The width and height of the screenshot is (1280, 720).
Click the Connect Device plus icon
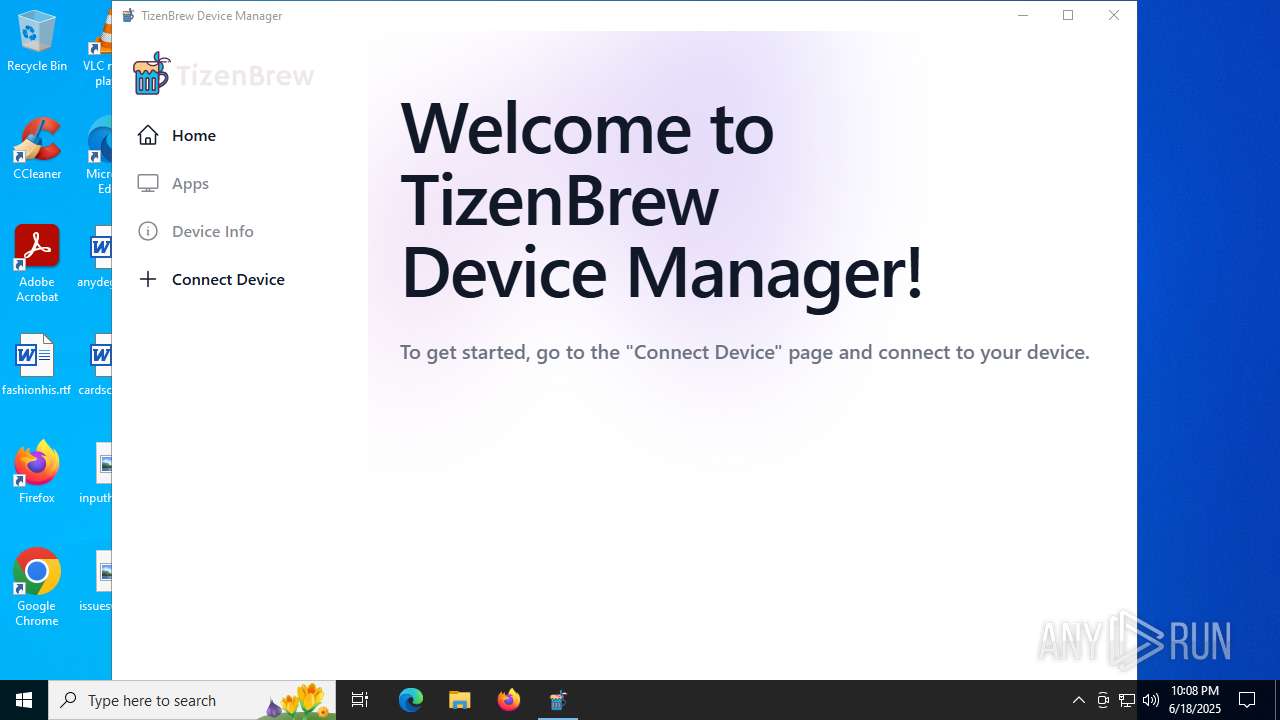click(x=148, y=279)
